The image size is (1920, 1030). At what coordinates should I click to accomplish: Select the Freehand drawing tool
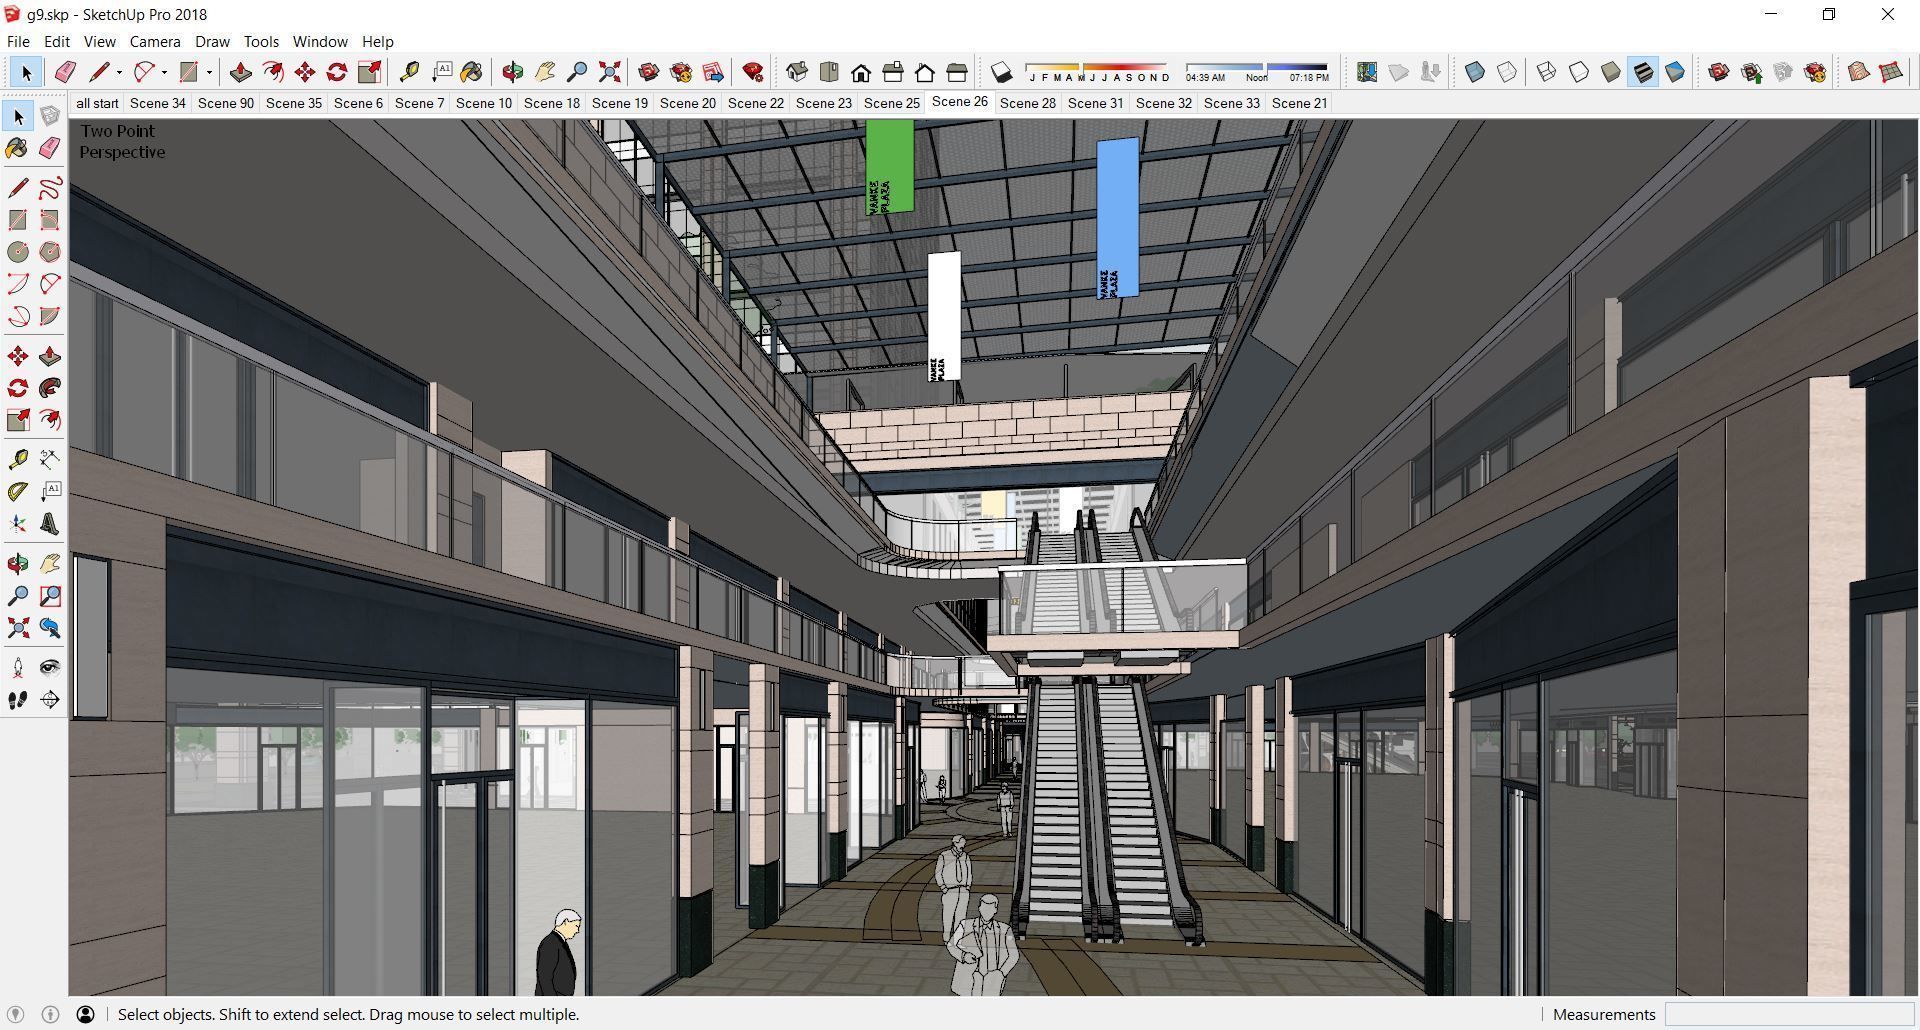tap(50, 188)
